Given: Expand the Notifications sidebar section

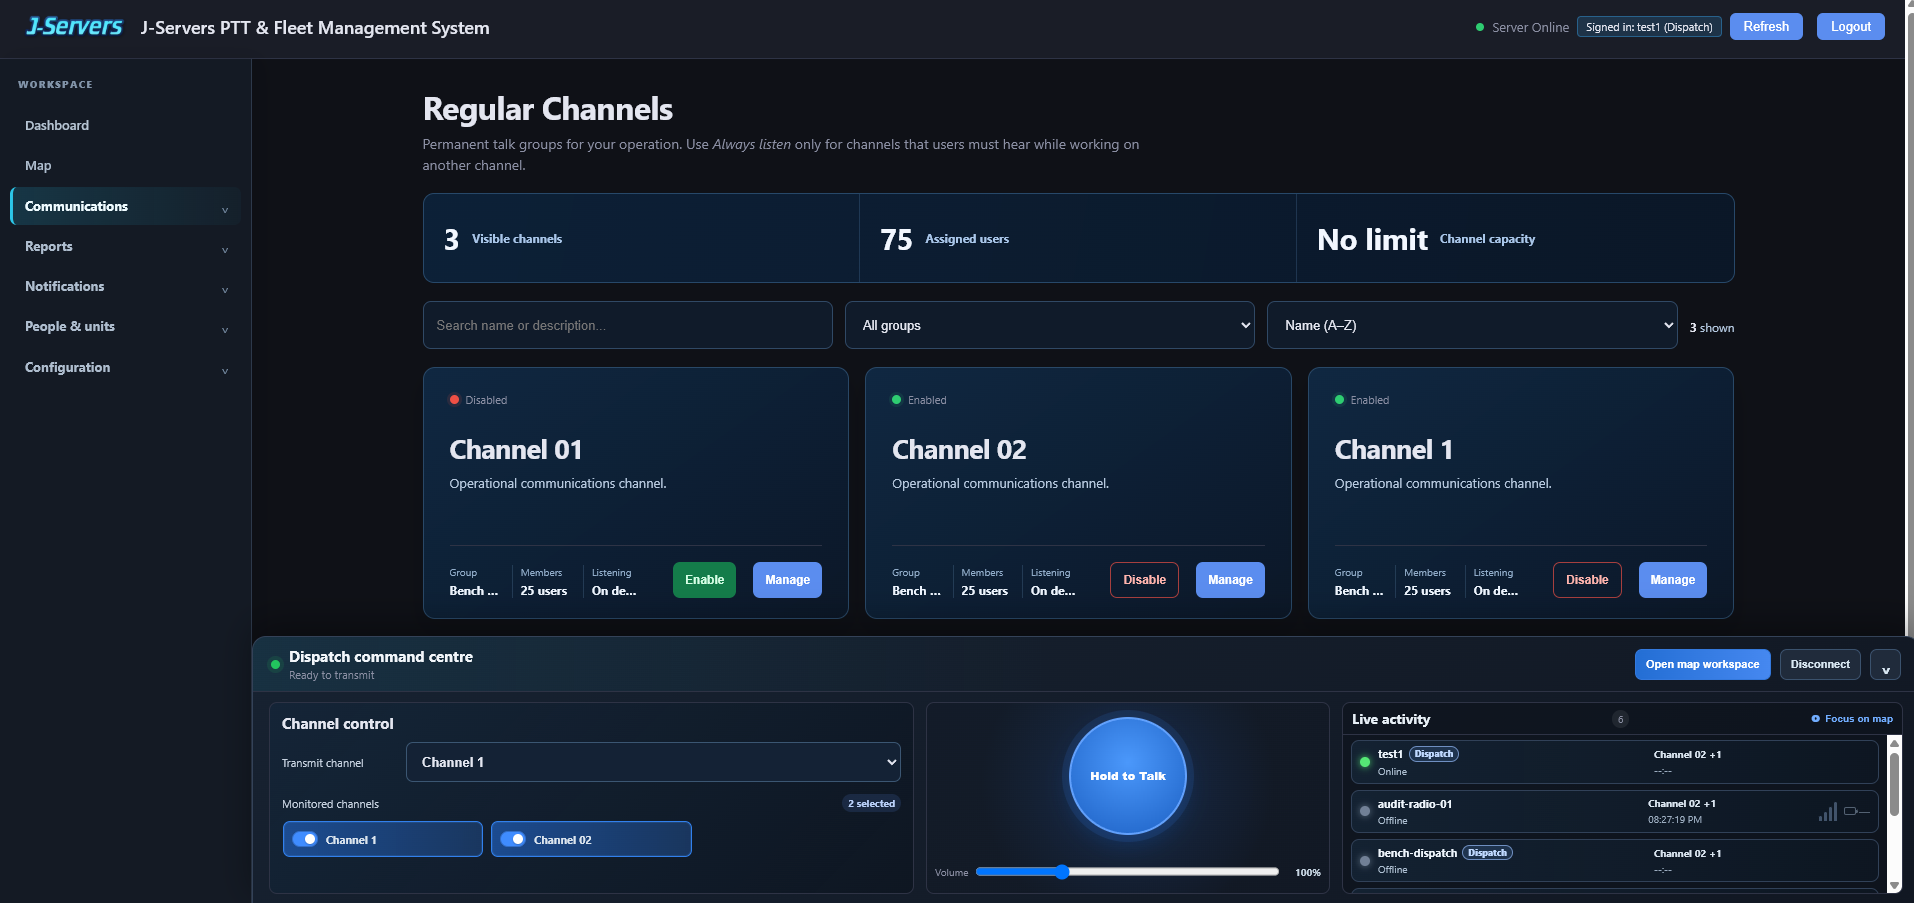Looking at the screenshot, I should (x=126, y=287).
